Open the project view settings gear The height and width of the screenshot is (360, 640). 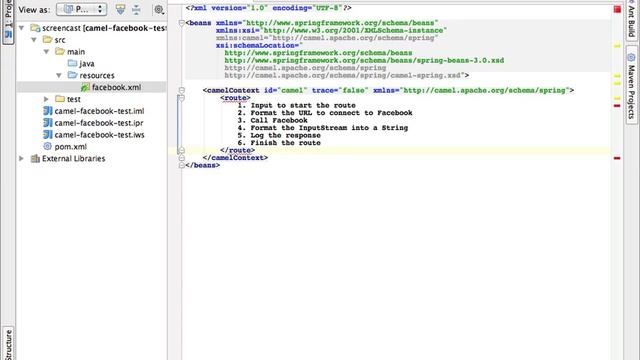pyautogui.click(x=159, y=9)
